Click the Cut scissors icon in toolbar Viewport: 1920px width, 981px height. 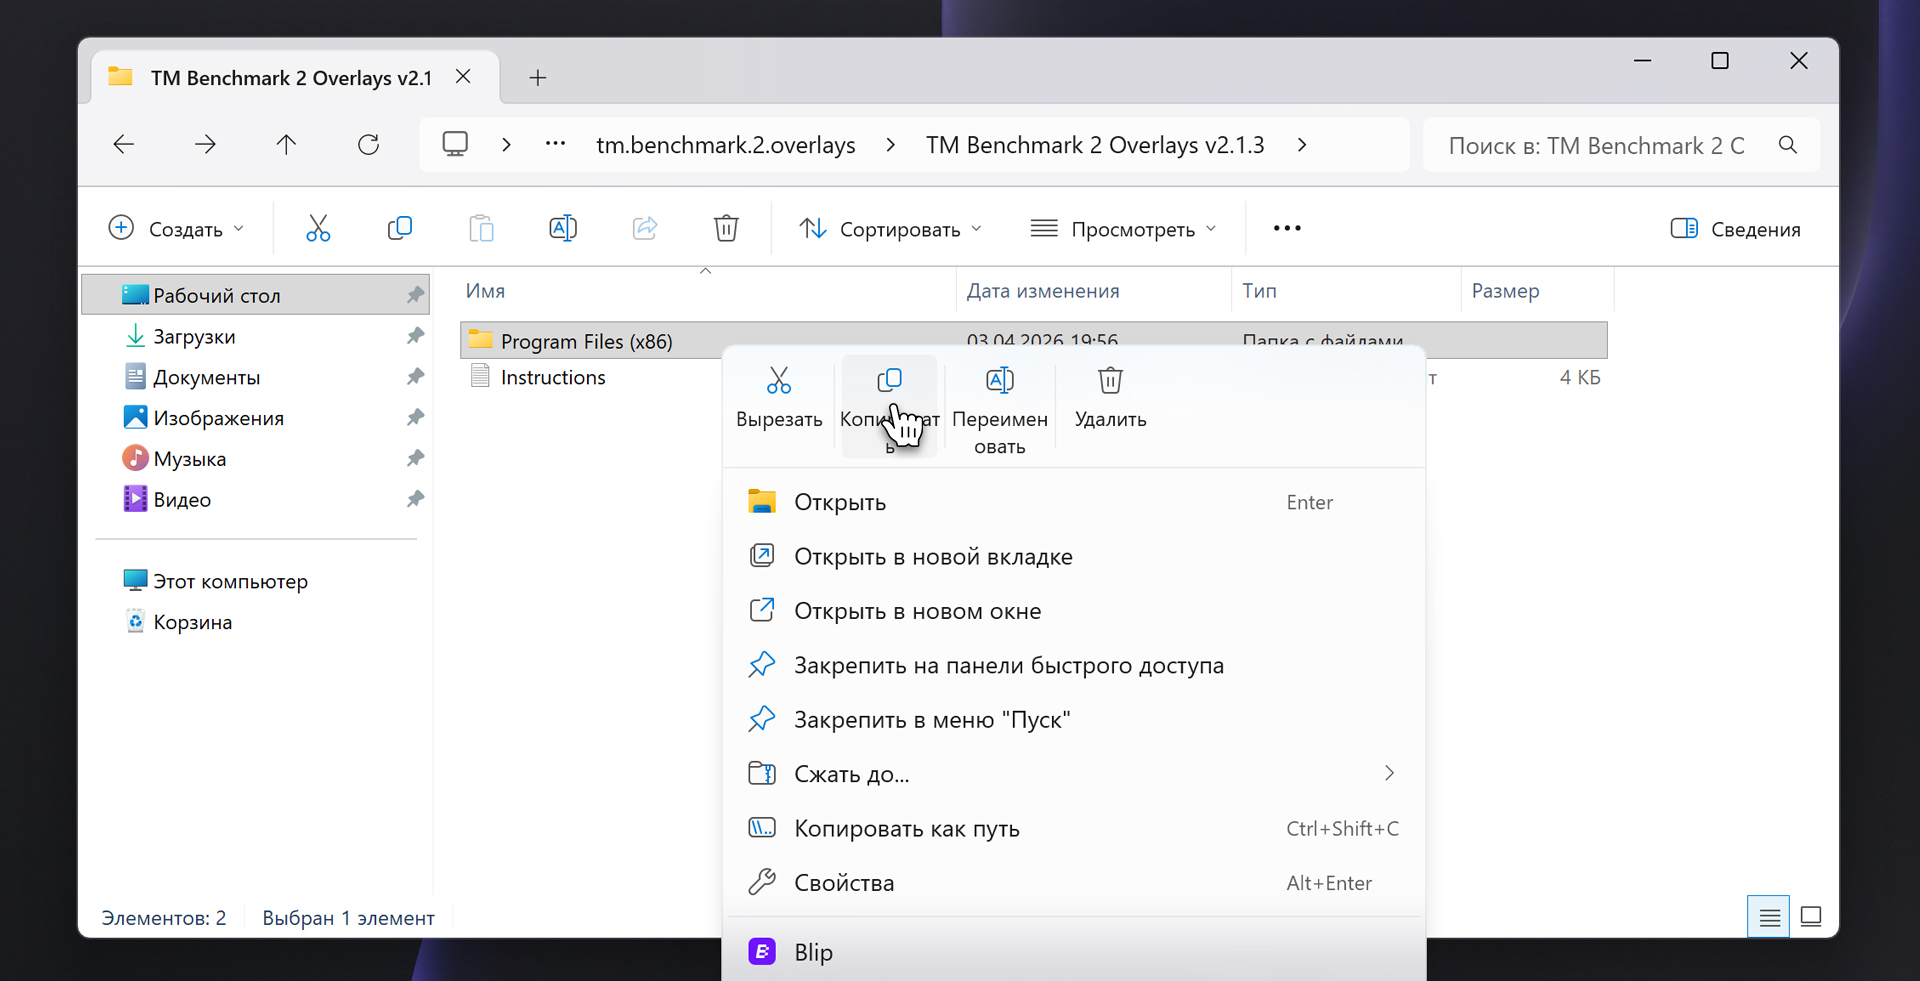318,229
